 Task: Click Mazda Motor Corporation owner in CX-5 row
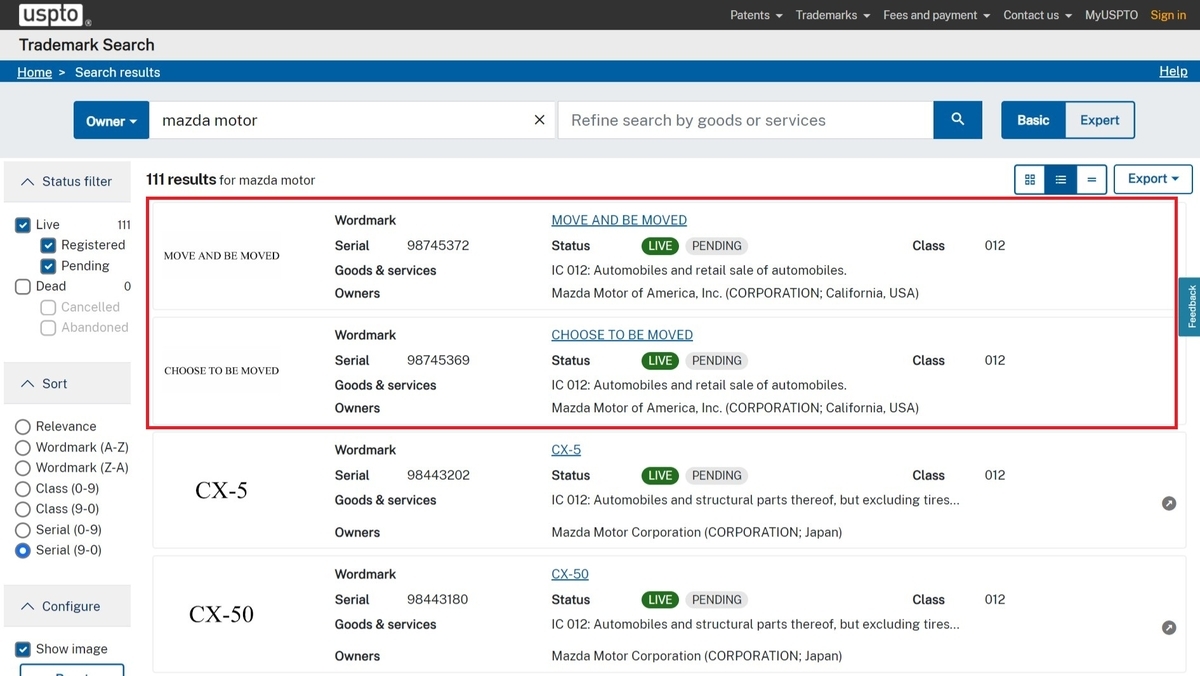(697, 532)
